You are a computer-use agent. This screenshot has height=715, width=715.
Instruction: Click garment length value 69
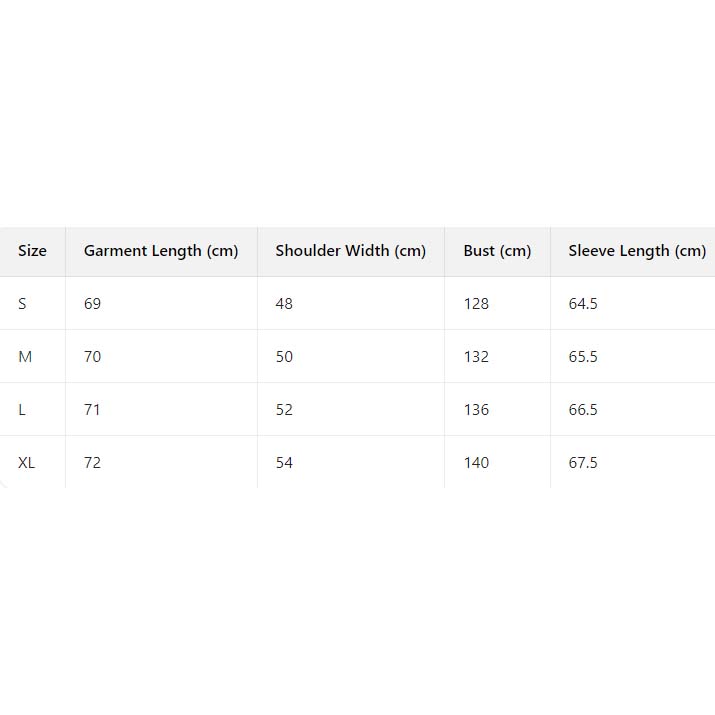click(93, 304)
